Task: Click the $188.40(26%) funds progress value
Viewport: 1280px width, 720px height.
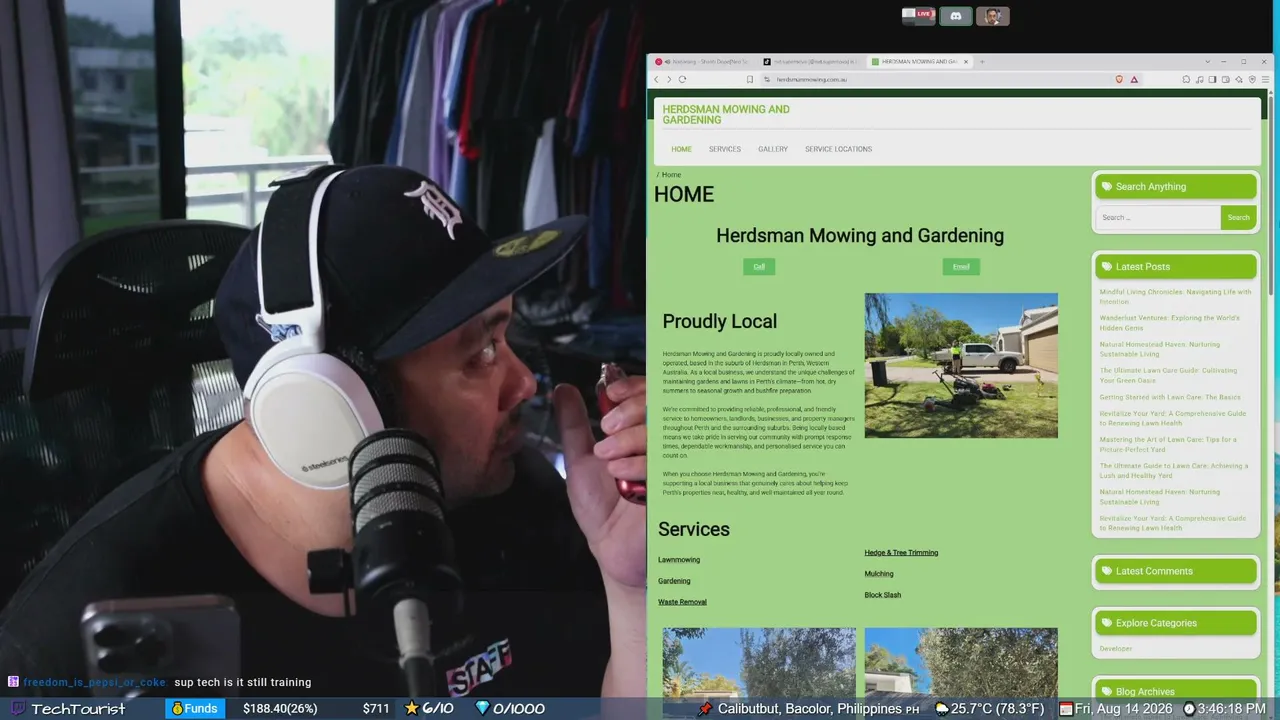Action: tap(280, 709)
